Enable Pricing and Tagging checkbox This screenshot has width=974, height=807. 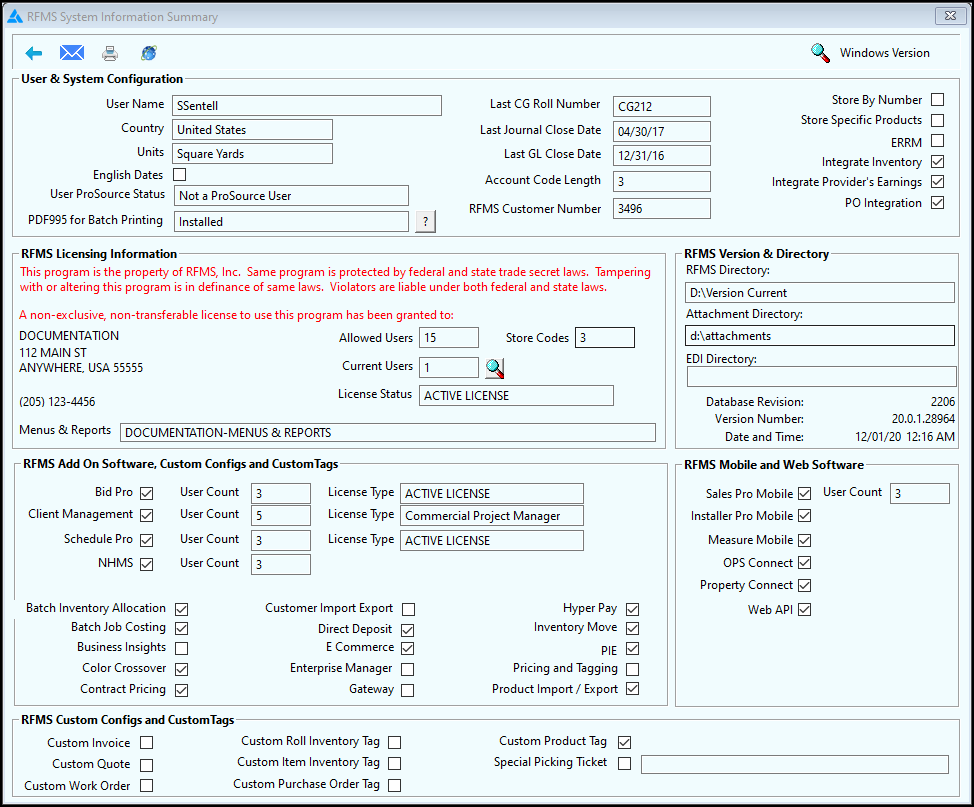click(x=632, y=669)
